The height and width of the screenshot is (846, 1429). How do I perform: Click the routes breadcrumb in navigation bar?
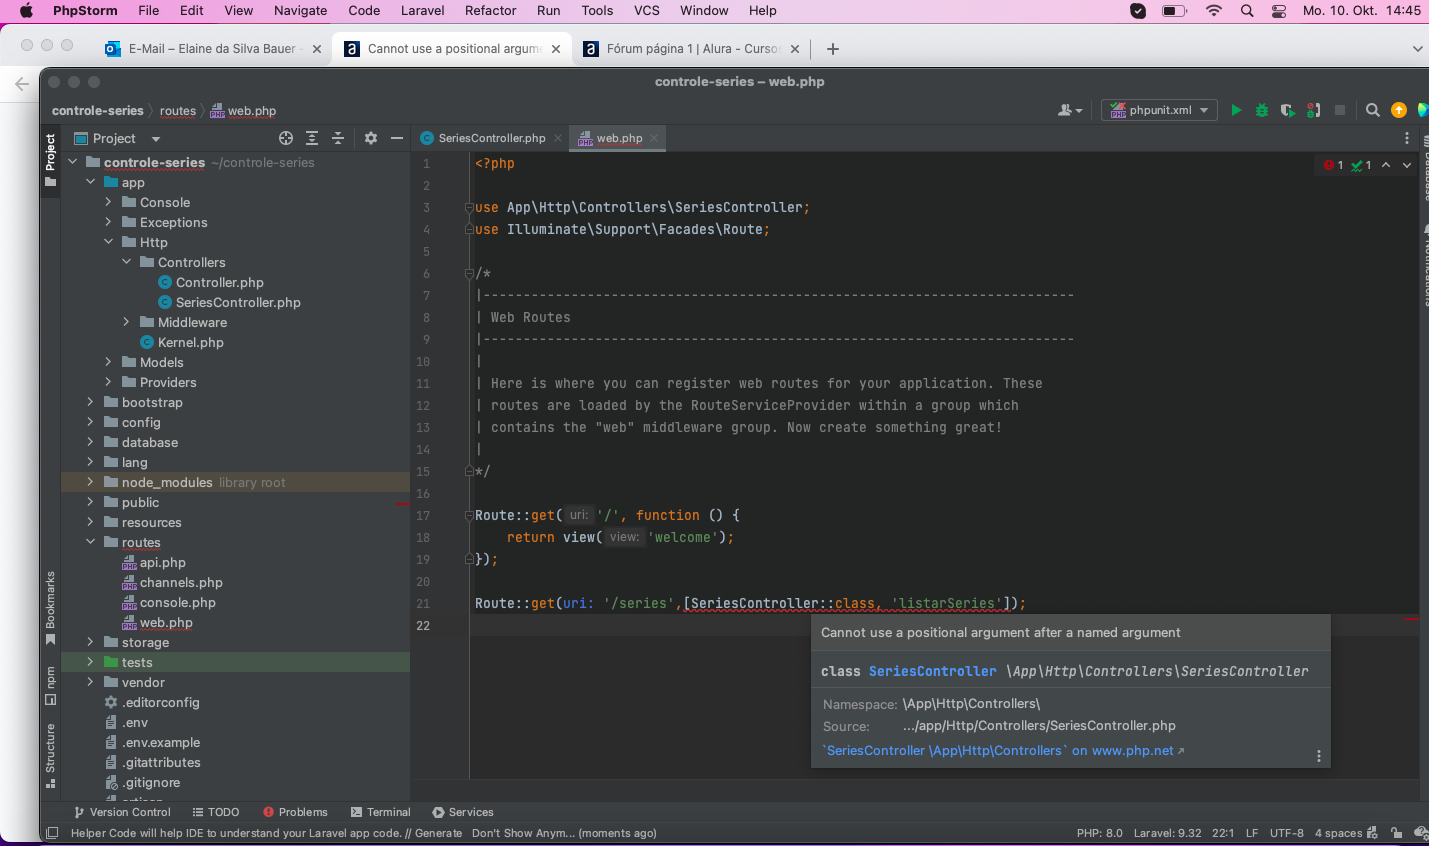click(x=177, y=111)
